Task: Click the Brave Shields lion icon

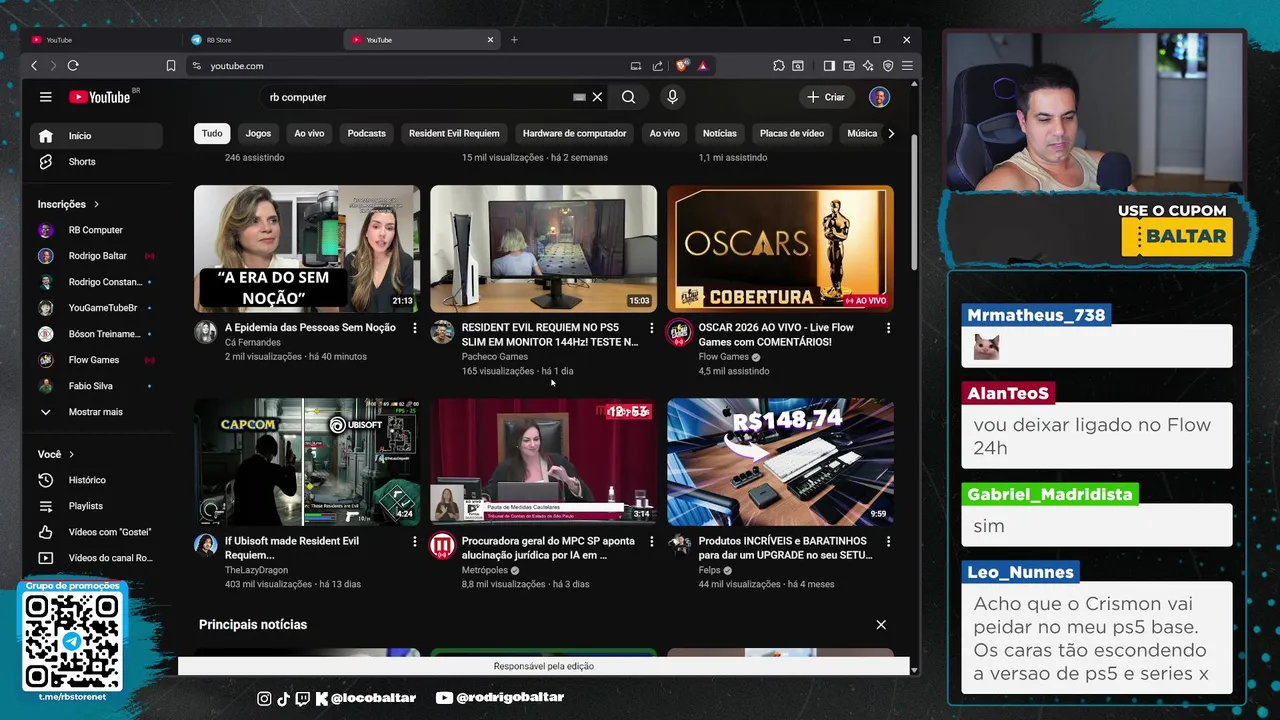Action: point(682,66)
